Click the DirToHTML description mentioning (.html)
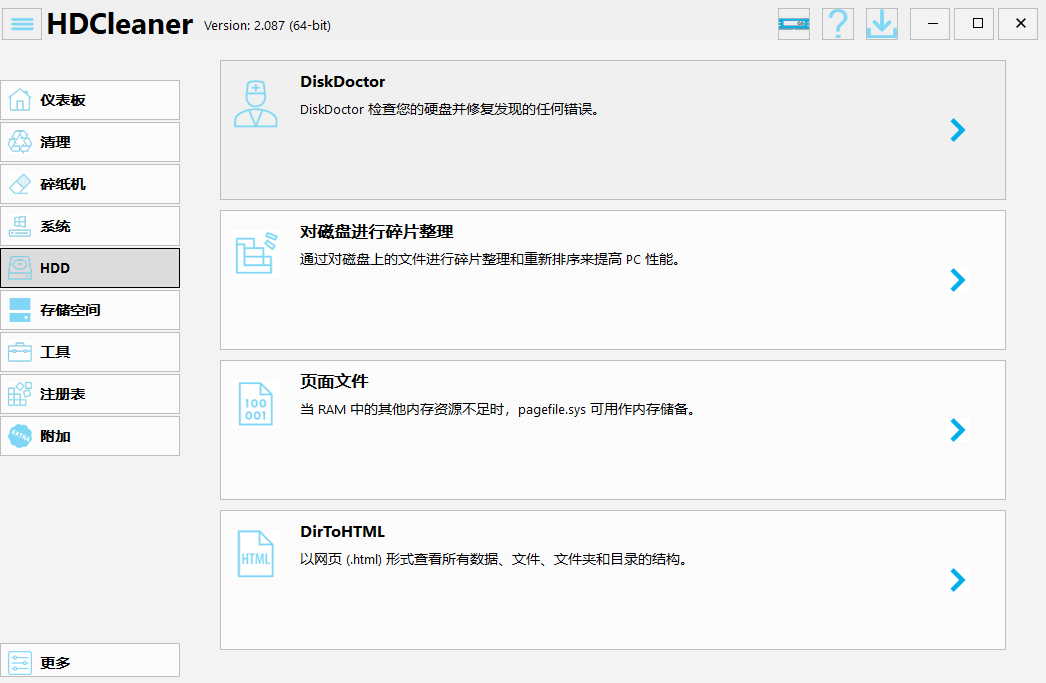The image size is (1046, 683). (494, 560)
